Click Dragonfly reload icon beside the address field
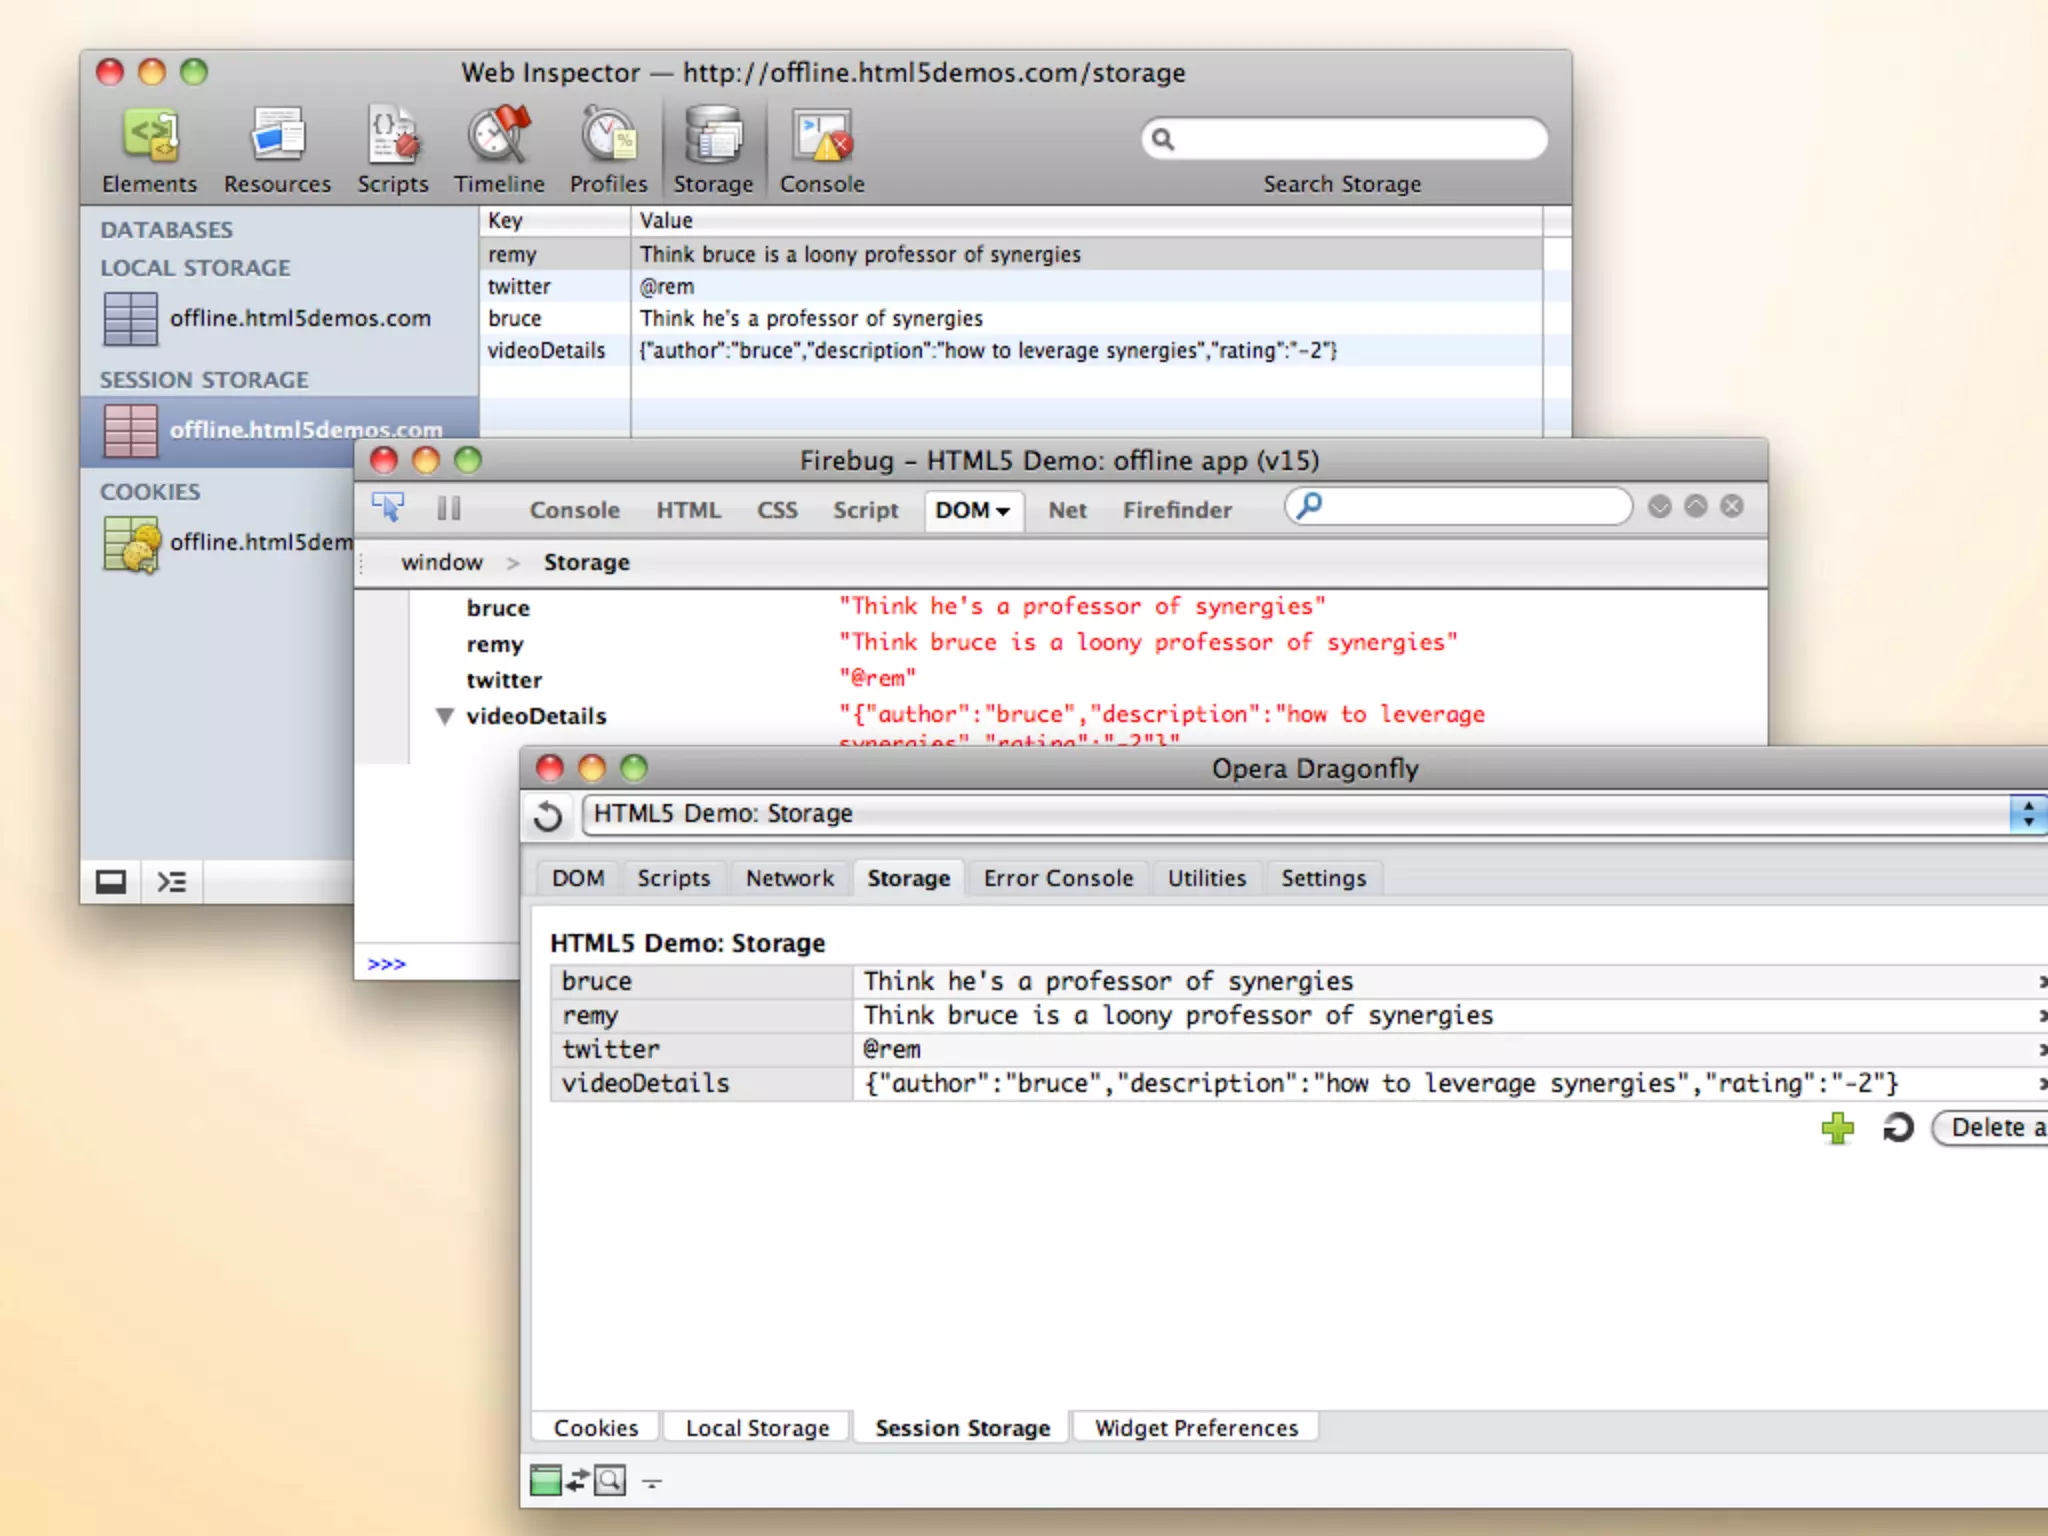This screenshot has height=1536, width=2048. 548,815
